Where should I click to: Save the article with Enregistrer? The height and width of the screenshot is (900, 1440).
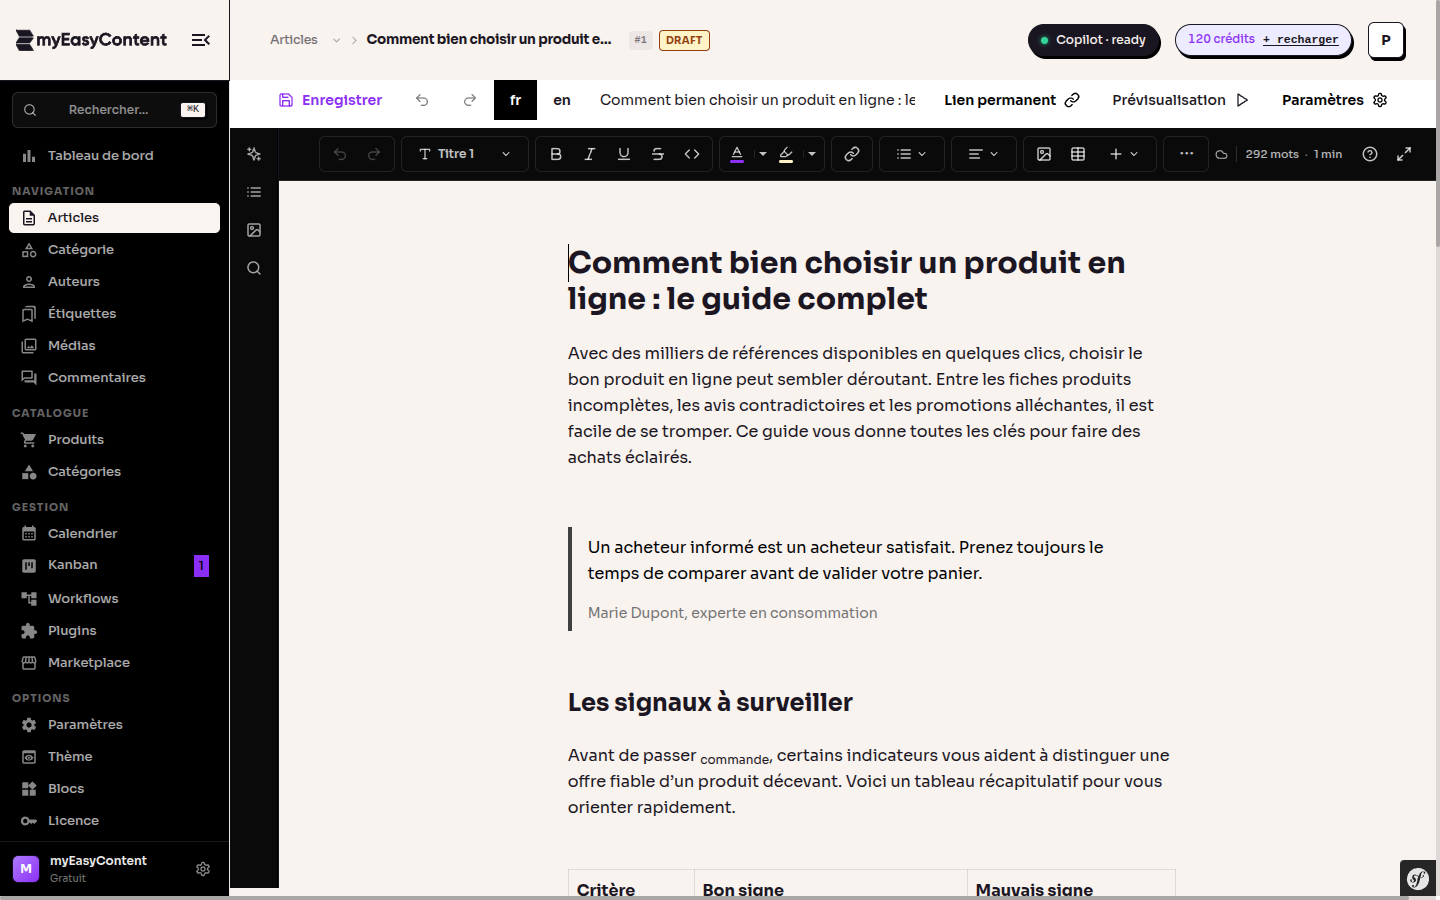(x=330, y=100)
